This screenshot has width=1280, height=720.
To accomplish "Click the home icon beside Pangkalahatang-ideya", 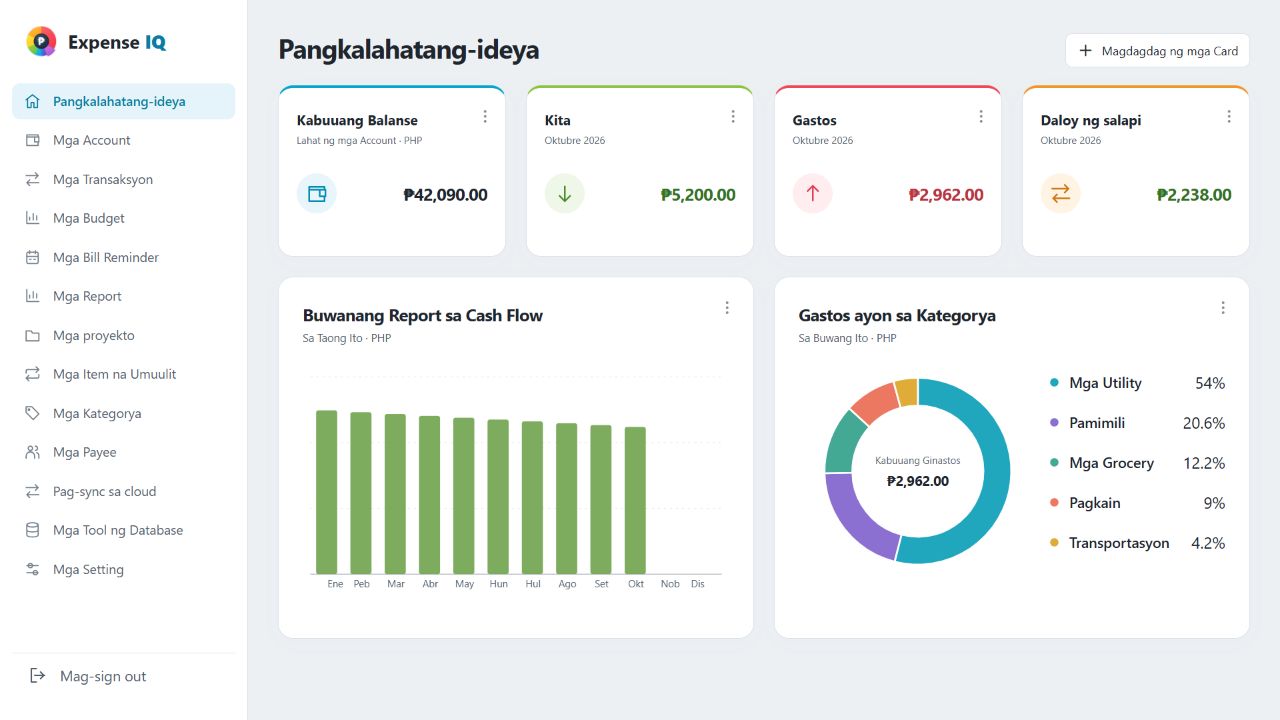I will click(32, 101).
